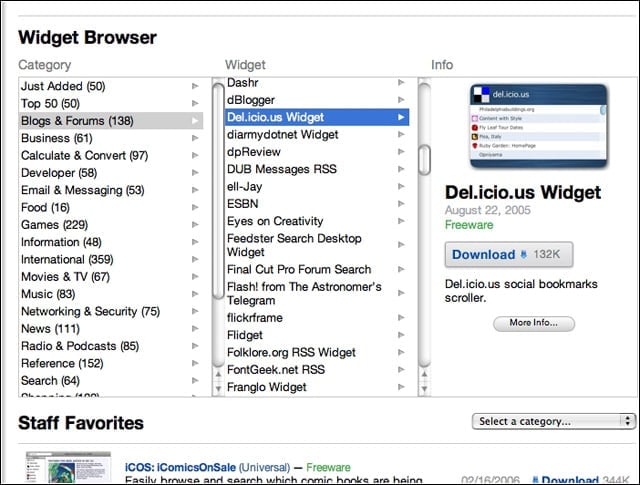The width and height of the screenshot is (640, 485).
Task: Click category list scroll down arrow
Action: click(218, 388)
